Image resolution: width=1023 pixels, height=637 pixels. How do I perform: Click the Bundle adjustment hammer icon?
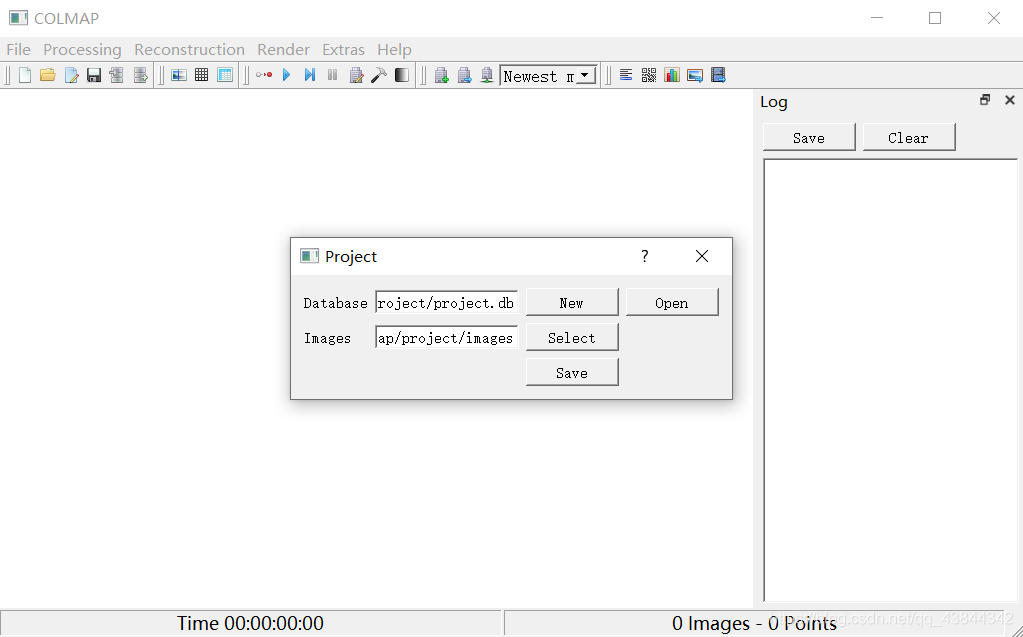pyautogui.click(x=379, y=75)
